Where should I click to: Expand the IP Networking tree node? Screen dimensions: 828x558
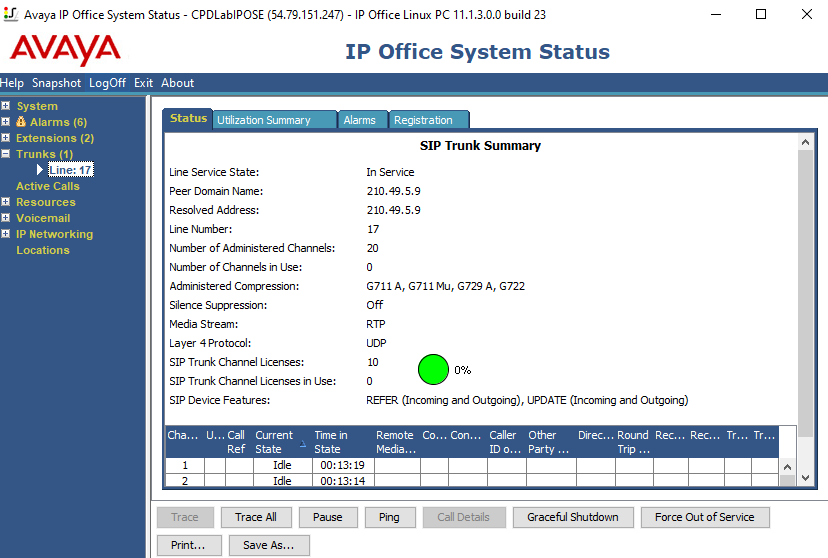5,234
